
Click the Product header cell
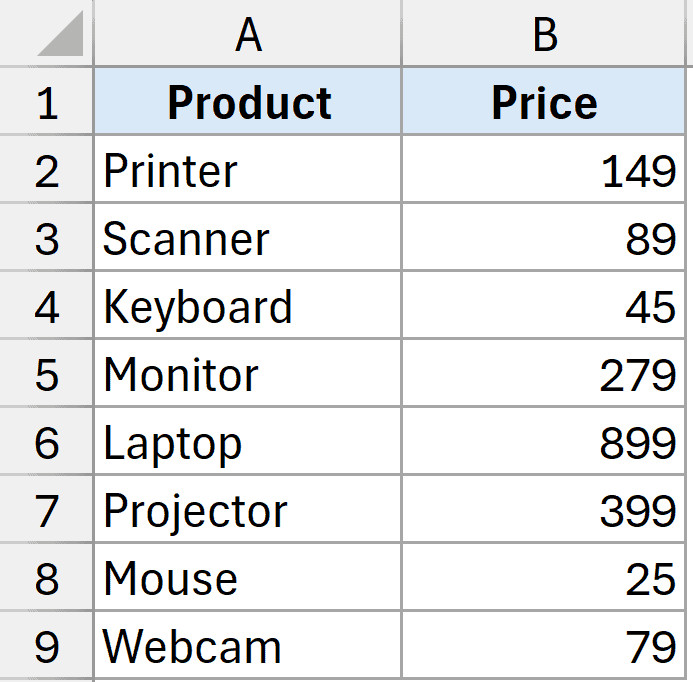click(x=248, y=102)
